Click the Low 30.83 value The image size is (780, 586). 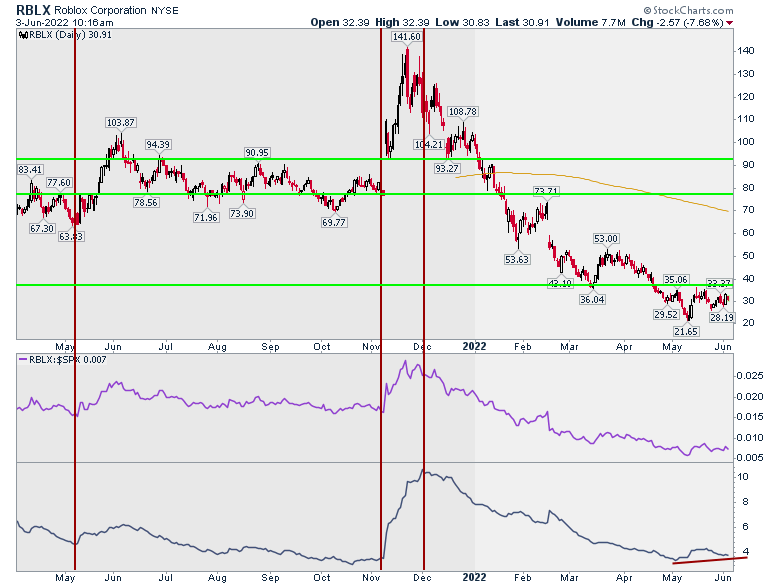pos(463,22)
